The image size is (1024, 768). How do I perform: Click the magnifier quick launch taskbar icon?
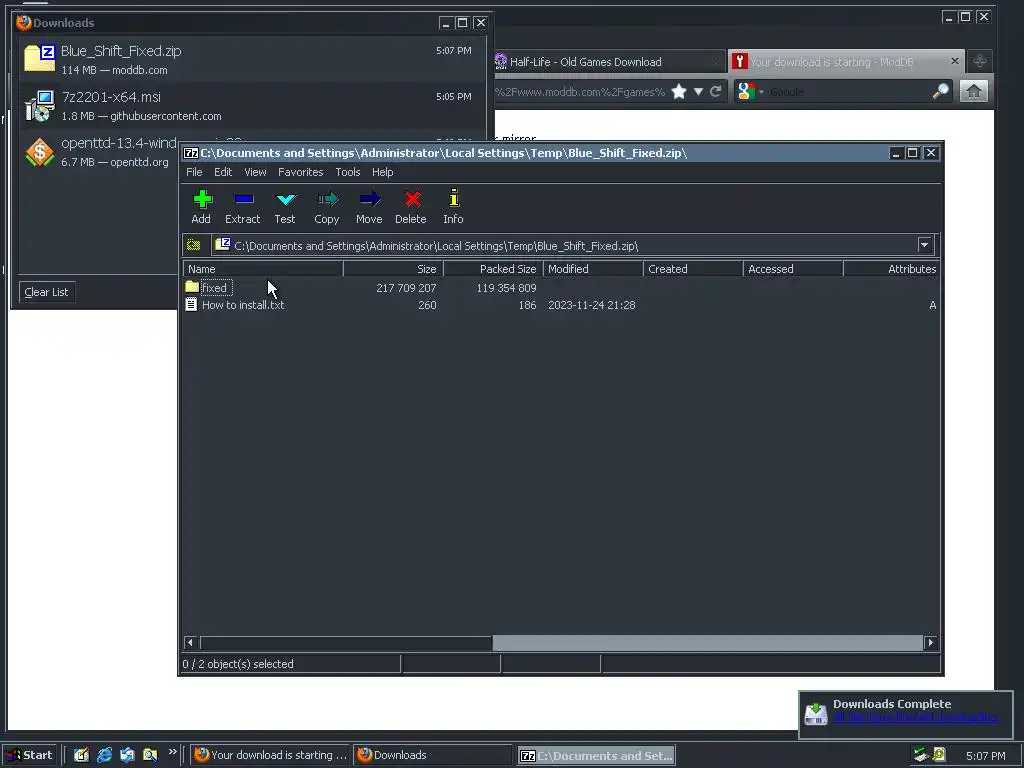click(150, 755)
